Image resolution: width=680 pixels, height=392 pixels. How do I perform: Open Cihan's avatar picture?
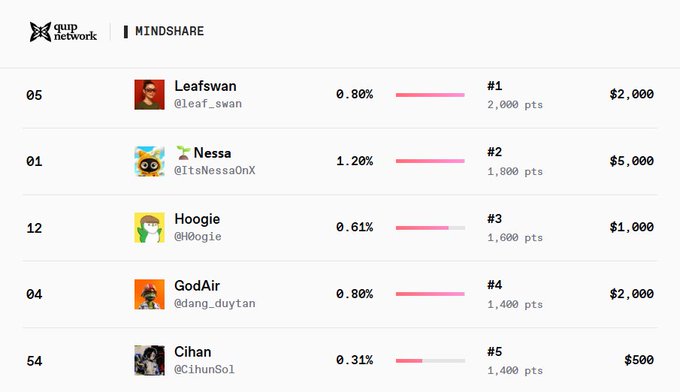pos(149,360)
